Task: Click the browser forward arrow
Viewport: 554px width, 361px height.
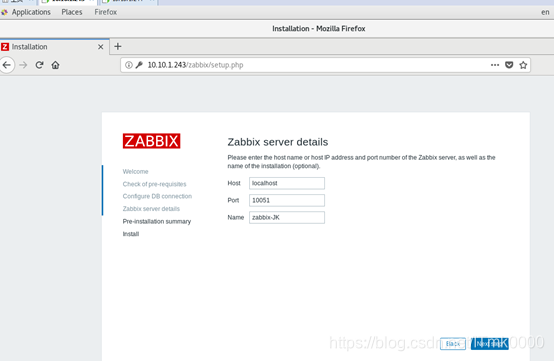Action: pyautogui.click(x=23, y=65)
